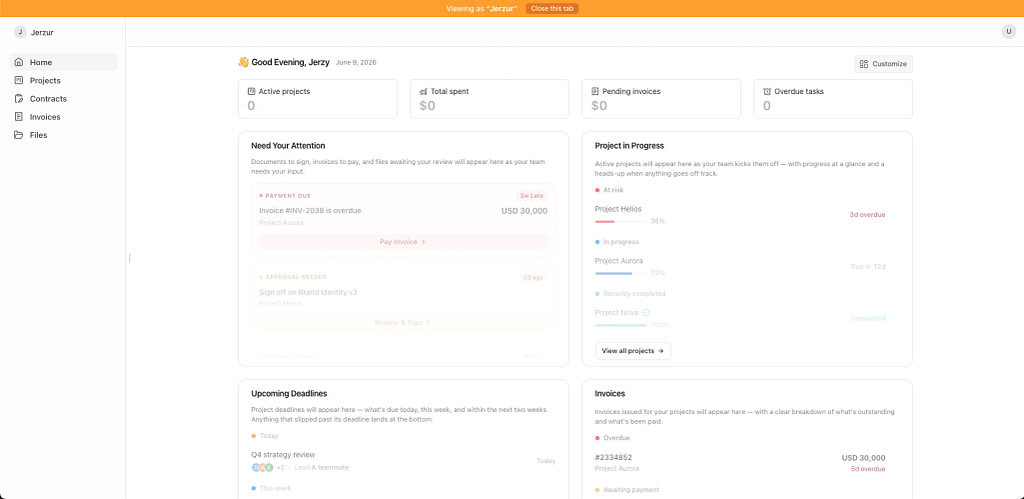Click the Completed status for Project Nova
Viewport: 1024px width, 499px height.
868,318
